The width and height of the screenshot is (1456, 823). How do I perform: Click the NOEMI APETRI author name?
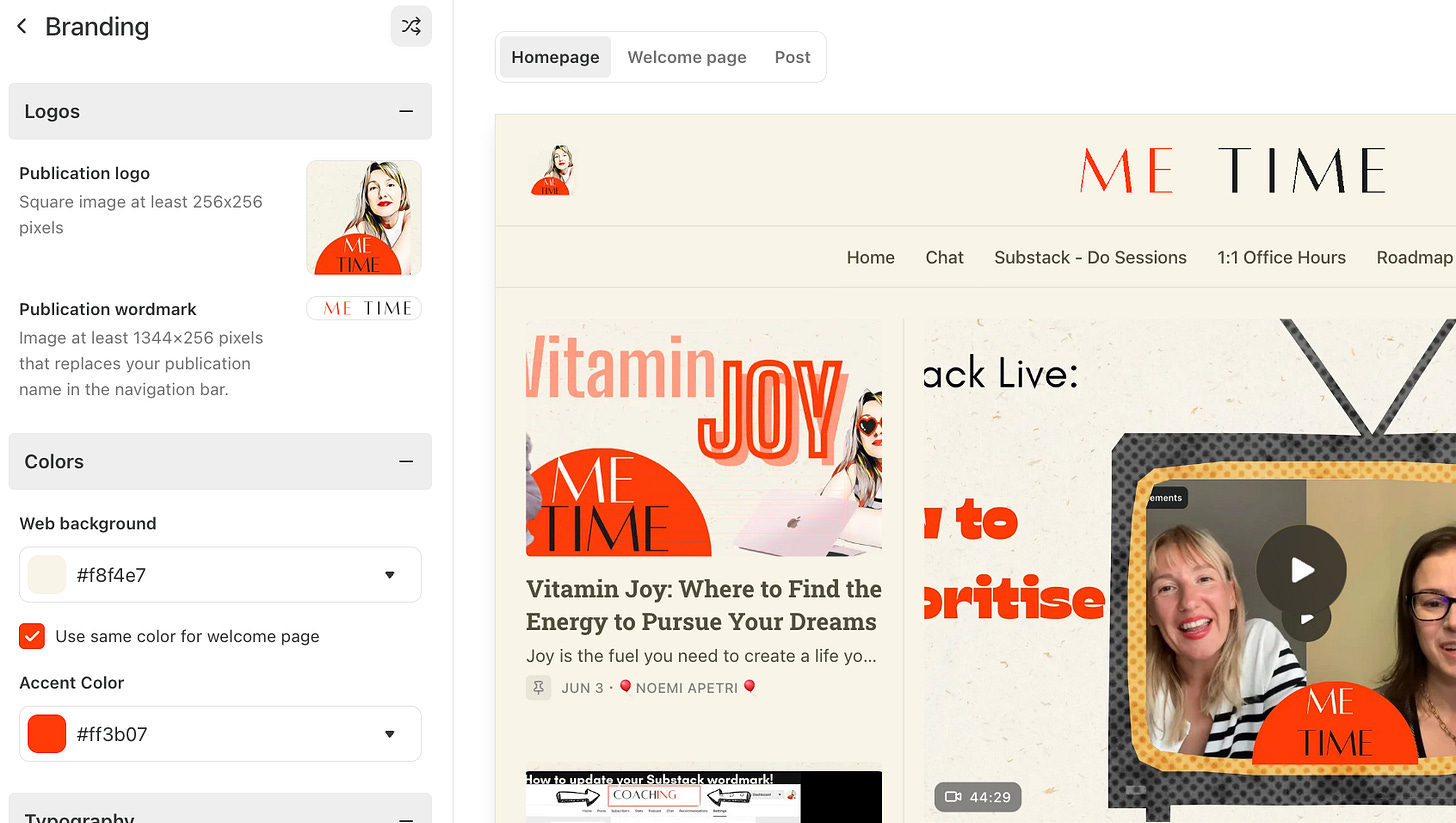(x=688, y=687)
